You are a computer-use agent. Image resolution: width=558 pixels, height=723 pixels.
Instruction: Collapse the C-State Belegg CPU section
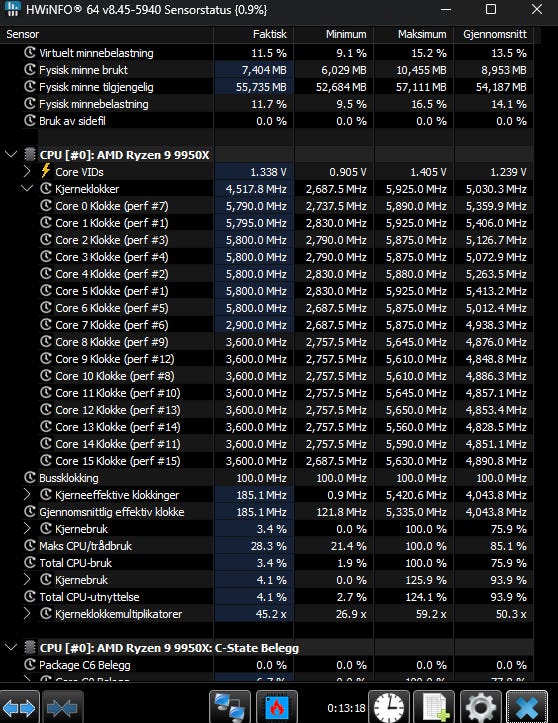click(11, 648)
